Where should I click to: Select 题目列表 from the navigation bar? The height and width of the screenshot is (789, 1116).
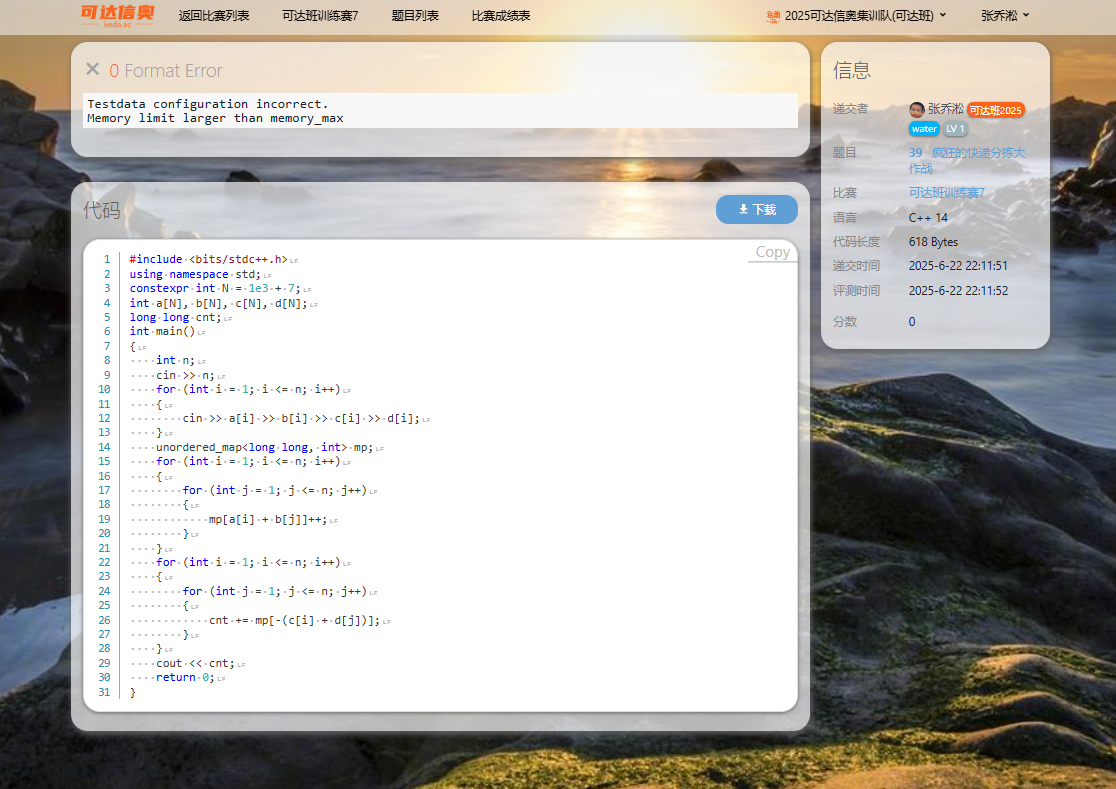(x=415, y=16)
